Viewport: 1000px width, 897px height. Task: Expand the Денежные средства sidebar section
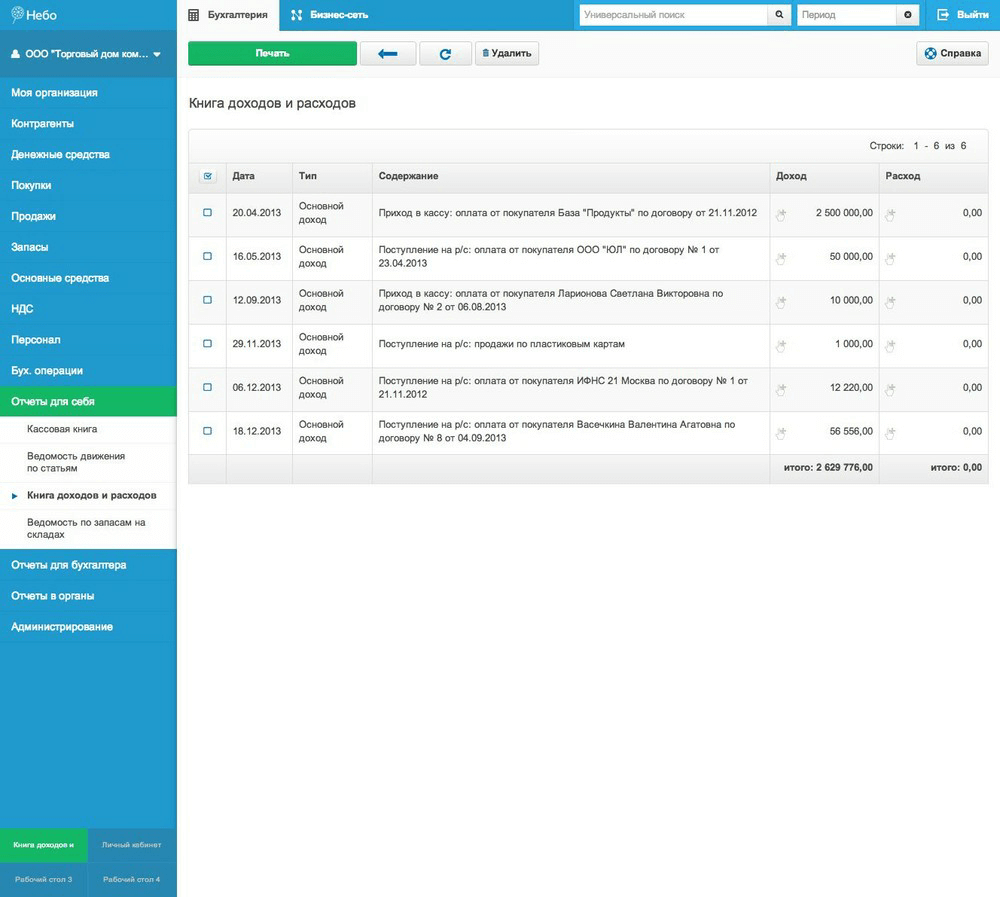pyautogui.click(x=61, y=155)
